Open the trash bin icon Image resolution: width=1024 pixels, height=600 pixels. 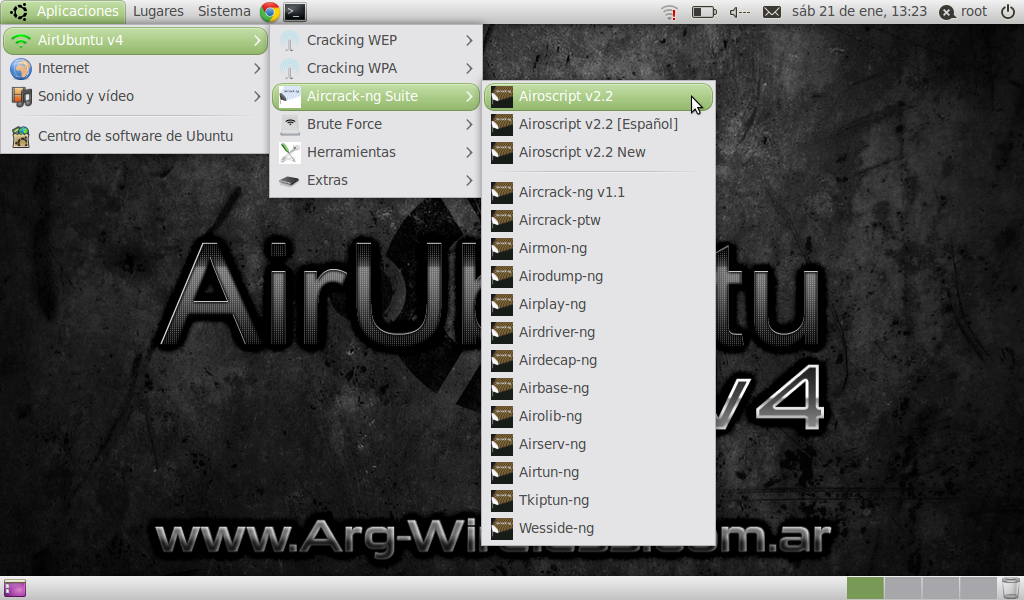pyautogui.click(x=1010, y=588)
